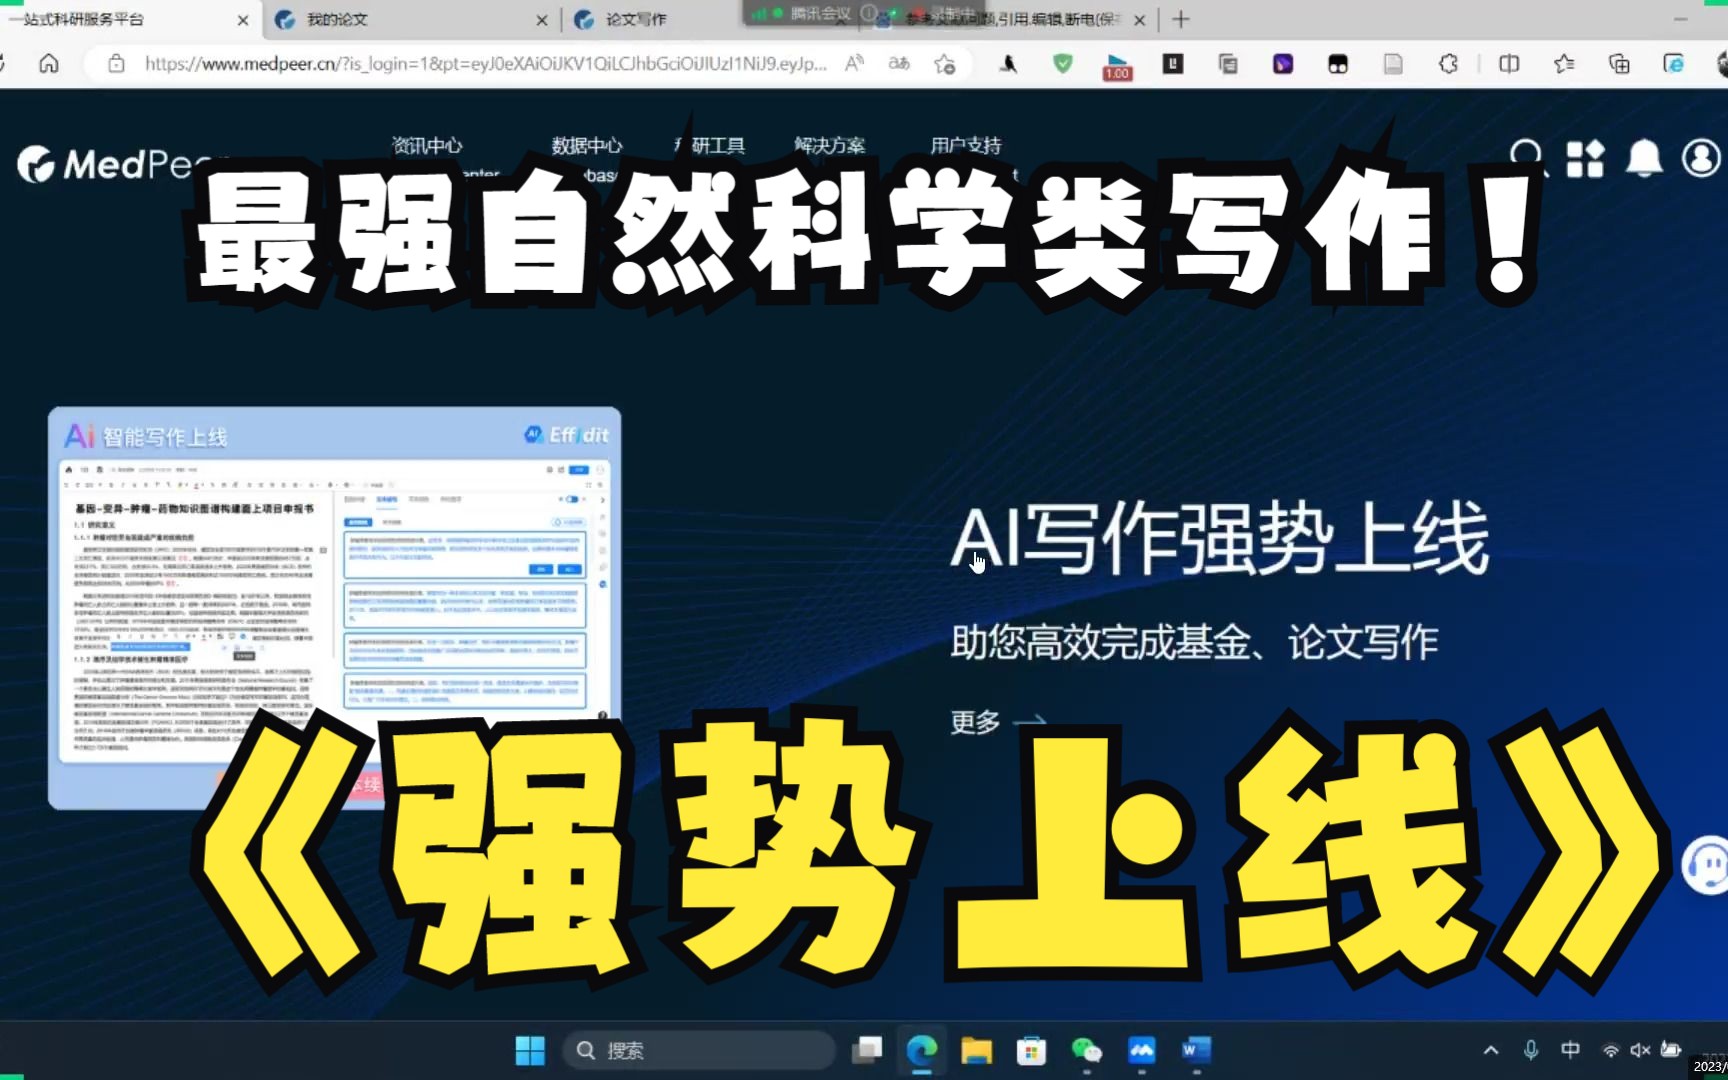Open the translate options dropdown
Image resolution: width=1728 pixels, height=1080 pixels.
tap(897, 63)
